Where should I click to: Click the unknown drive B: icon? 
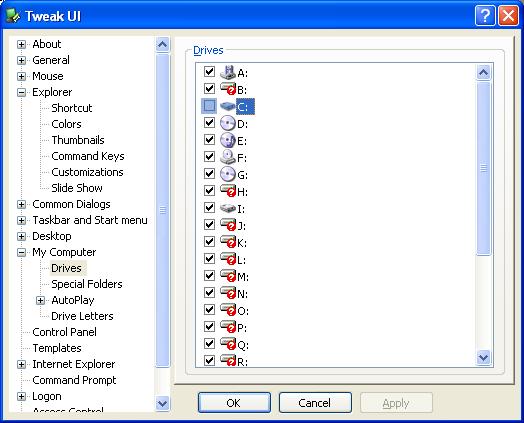228,89
